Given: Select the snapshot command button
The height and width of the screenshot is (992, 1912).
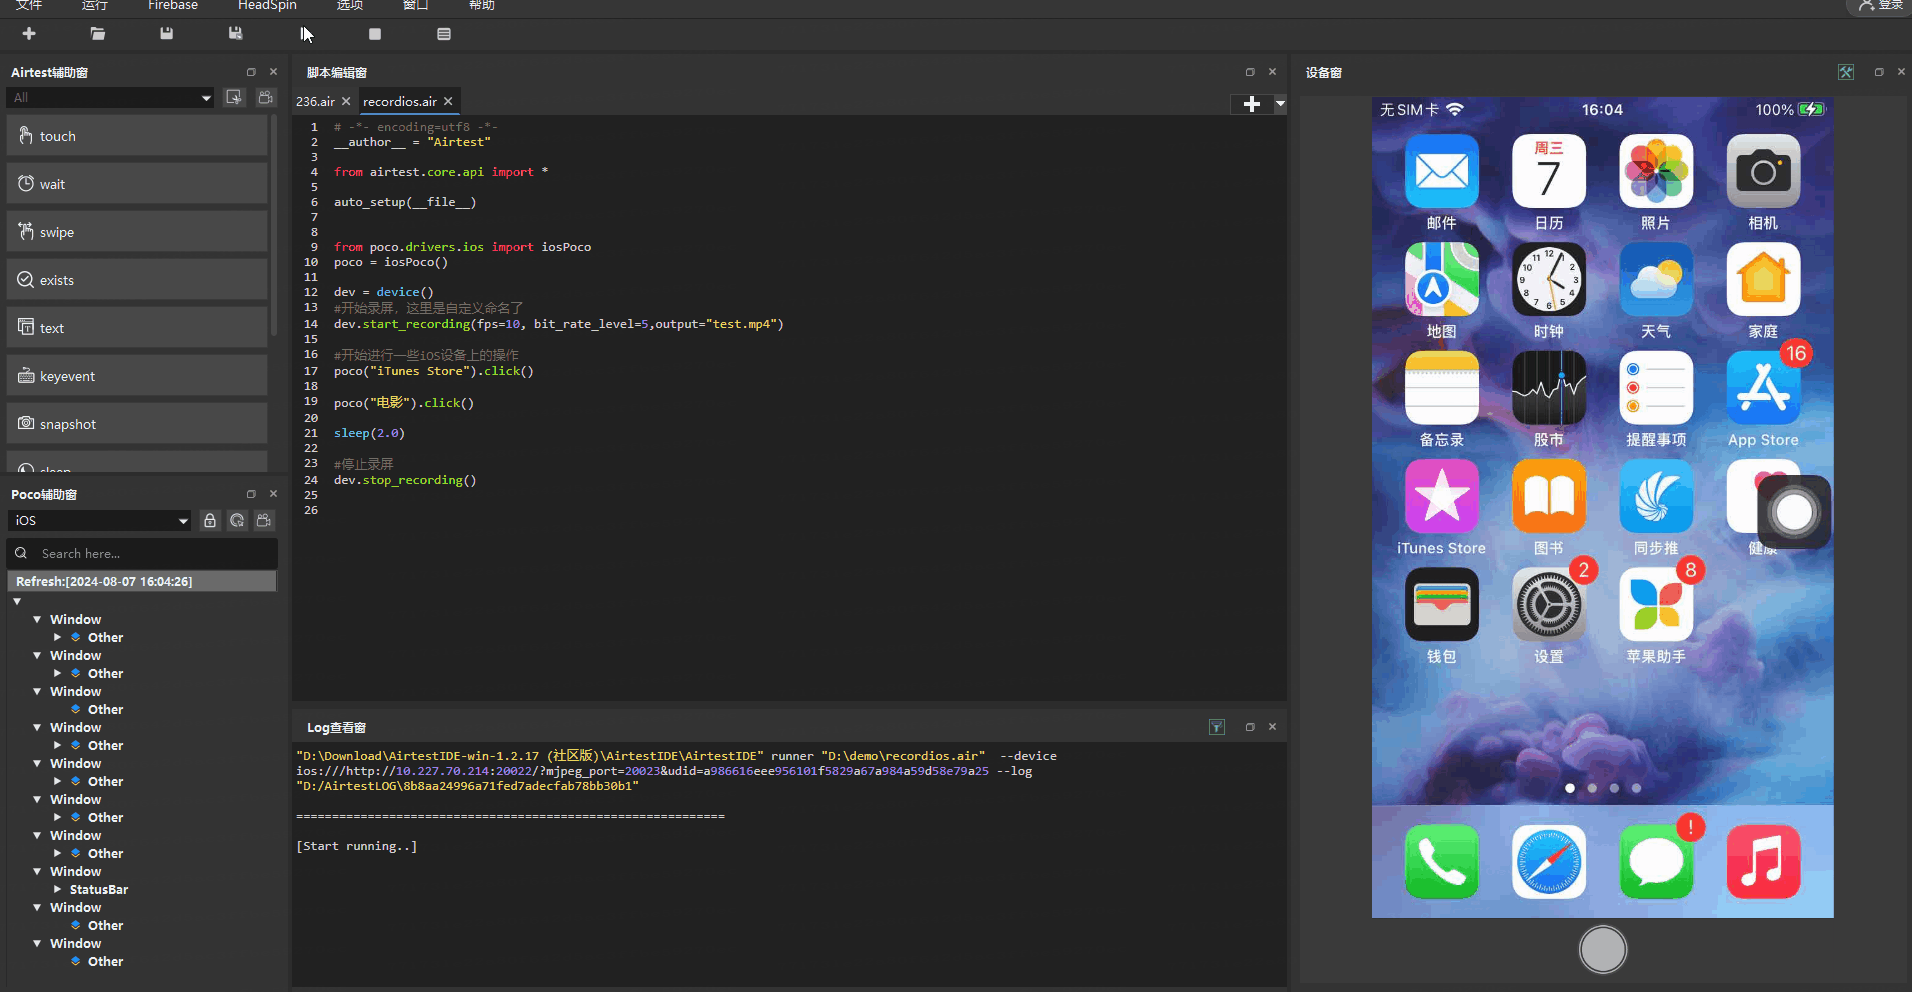Looking at the screenshot, I should click(x=137, y=423).
